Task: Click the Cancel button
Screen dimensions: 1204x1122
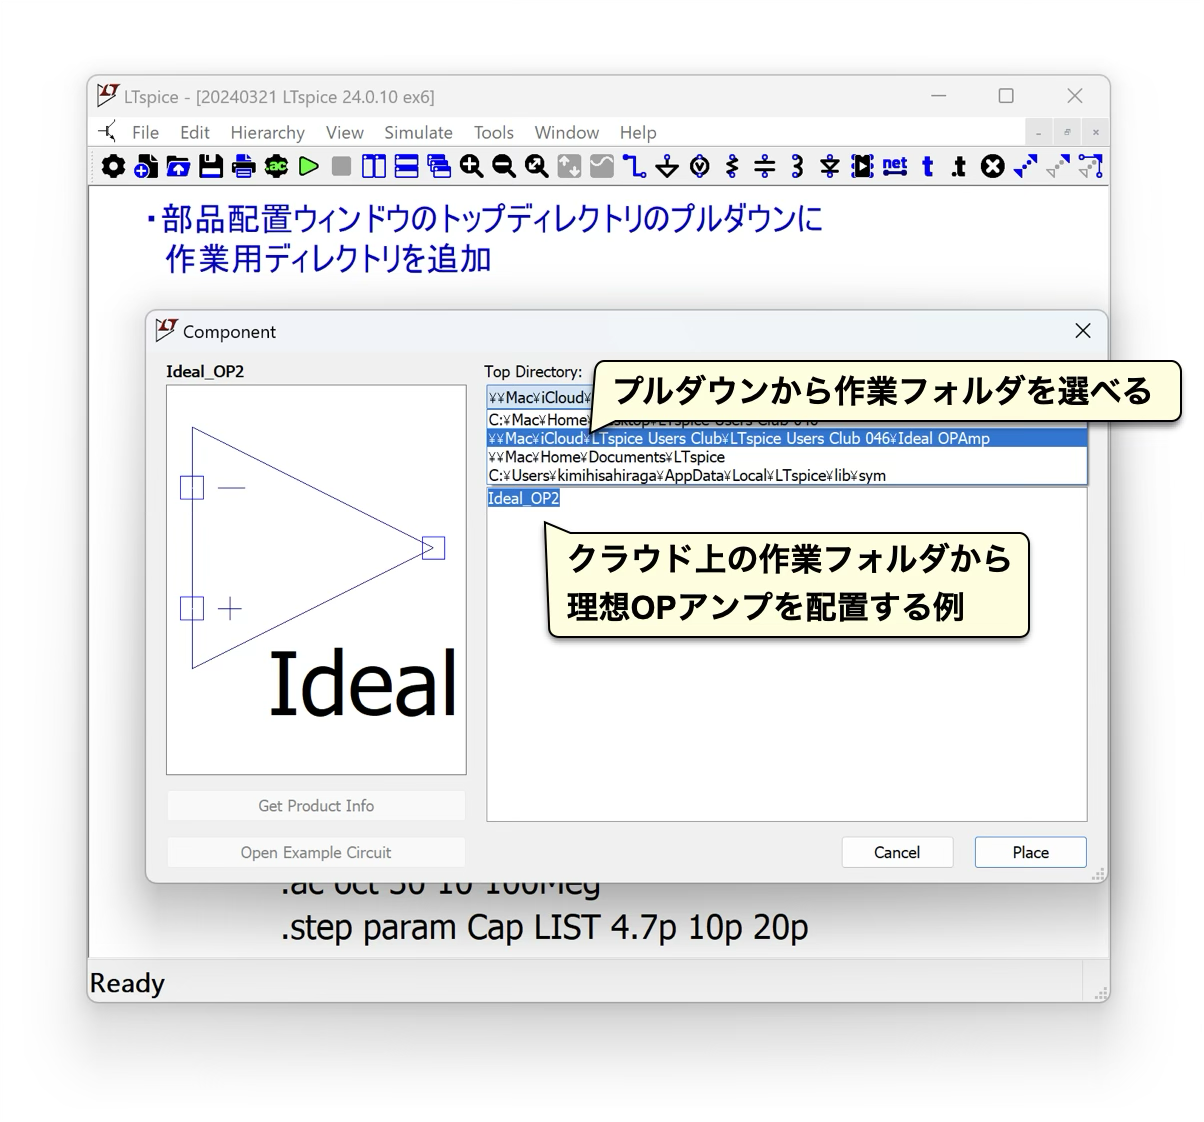Action: pyautogui.click(x=897, y=852)
